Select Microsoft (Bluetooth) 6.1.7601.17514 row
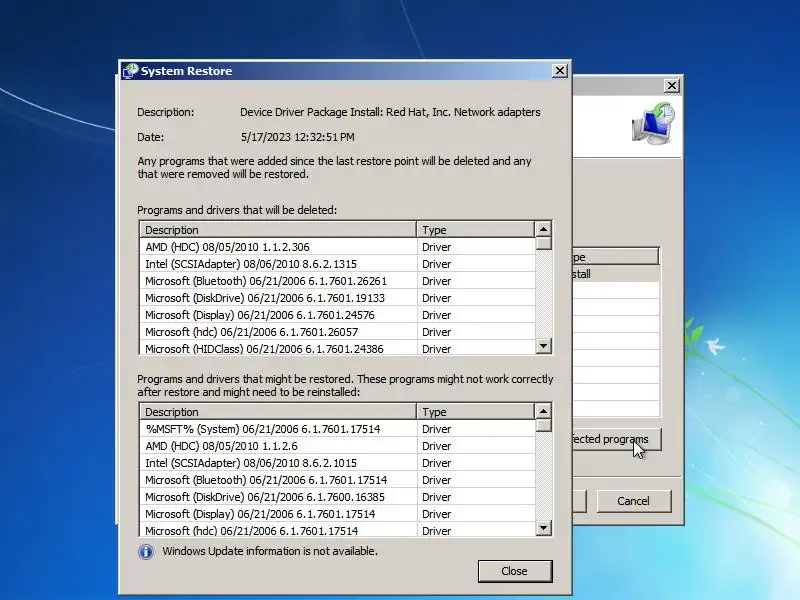This screenshot has height=600, width=800. click(337, 480)
